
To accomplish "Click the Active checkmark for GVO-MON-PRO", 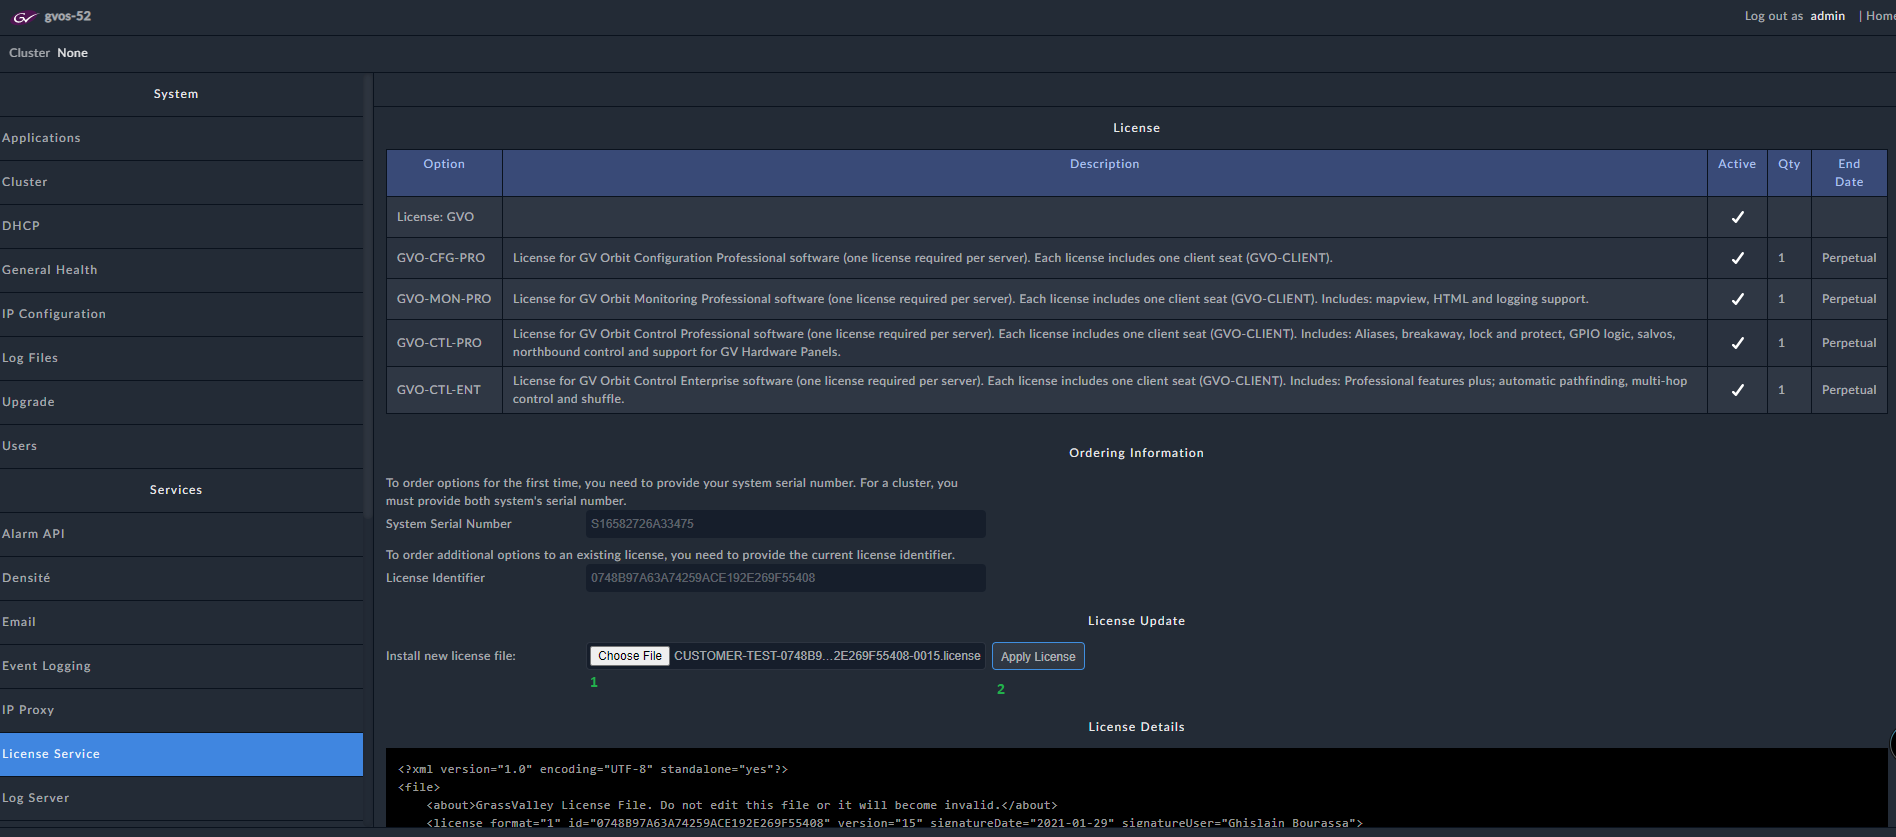I will (1737, 299).
